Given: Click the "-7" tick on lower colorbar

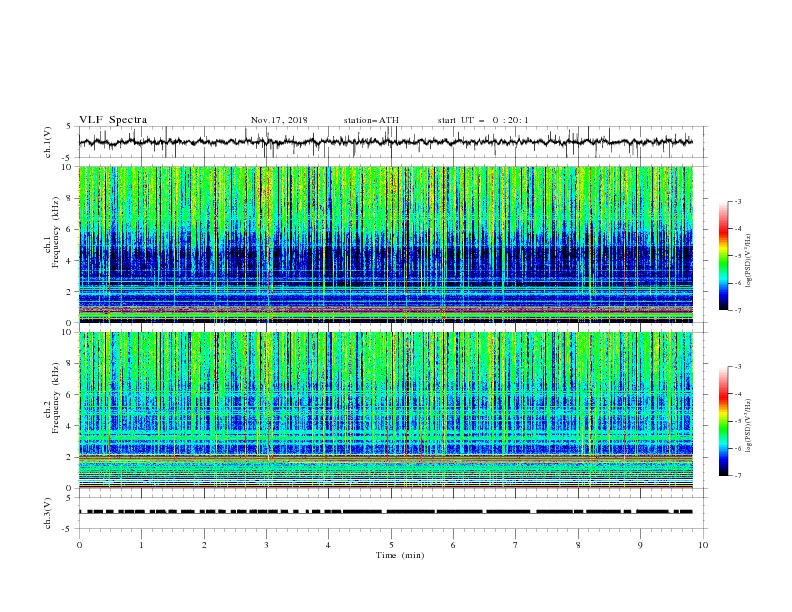Looking at the screenshot, I should [738, 475].
